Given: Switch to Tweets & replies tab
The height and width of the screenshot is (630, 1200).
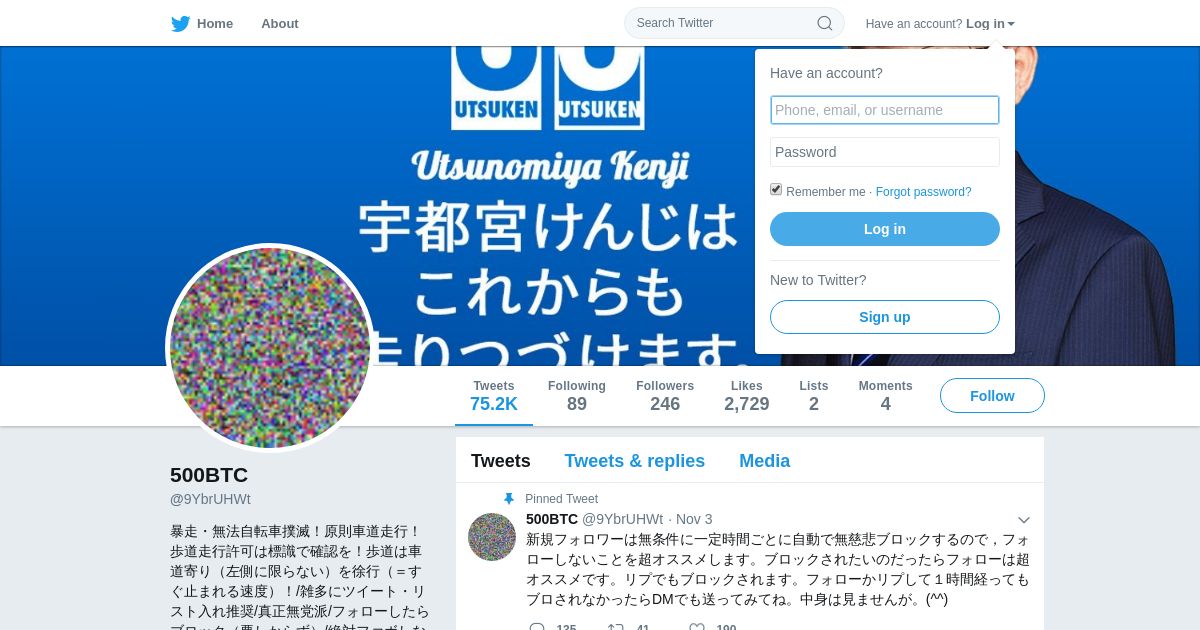Looking at the screenshot, I should 635,461.
